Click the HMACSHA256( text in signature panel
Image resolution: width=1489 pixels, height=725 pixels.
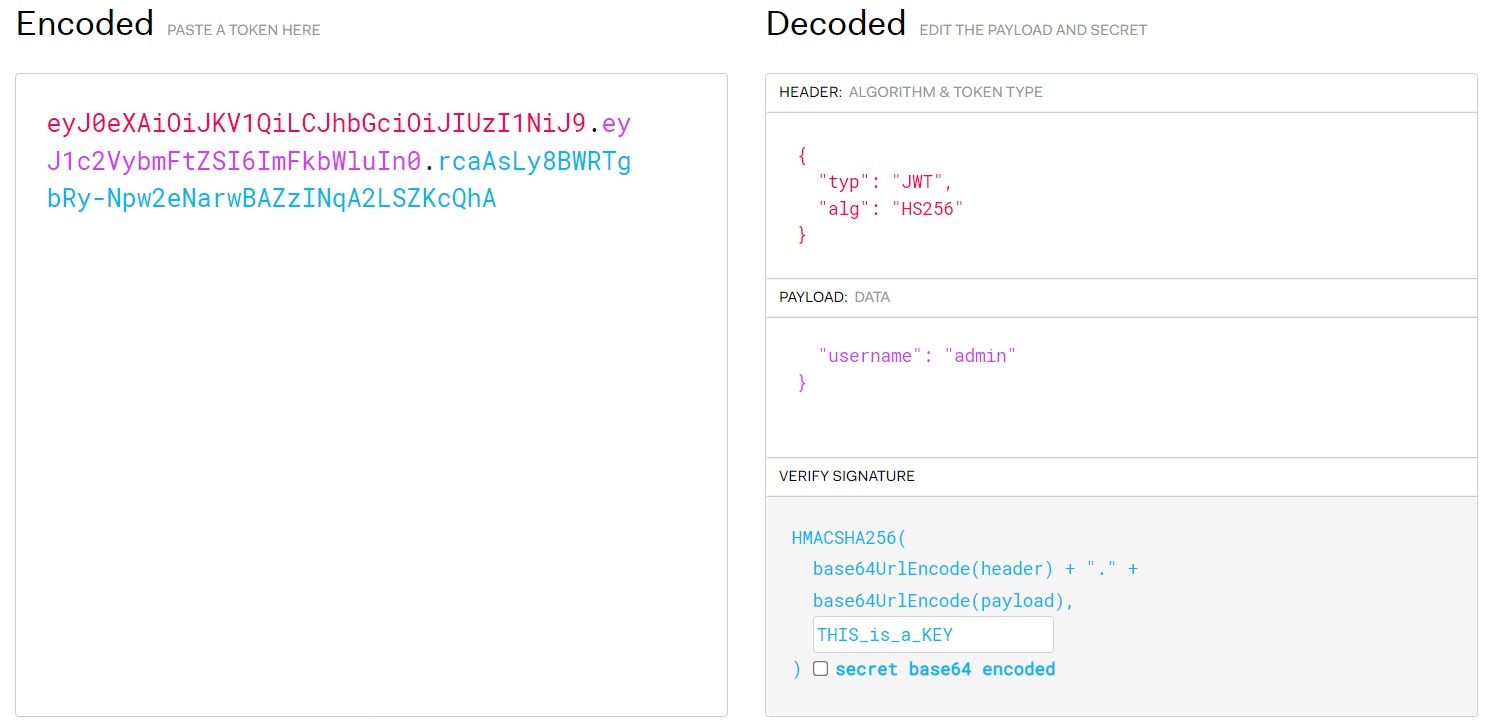pyautogui.click(x=848, y=538)
